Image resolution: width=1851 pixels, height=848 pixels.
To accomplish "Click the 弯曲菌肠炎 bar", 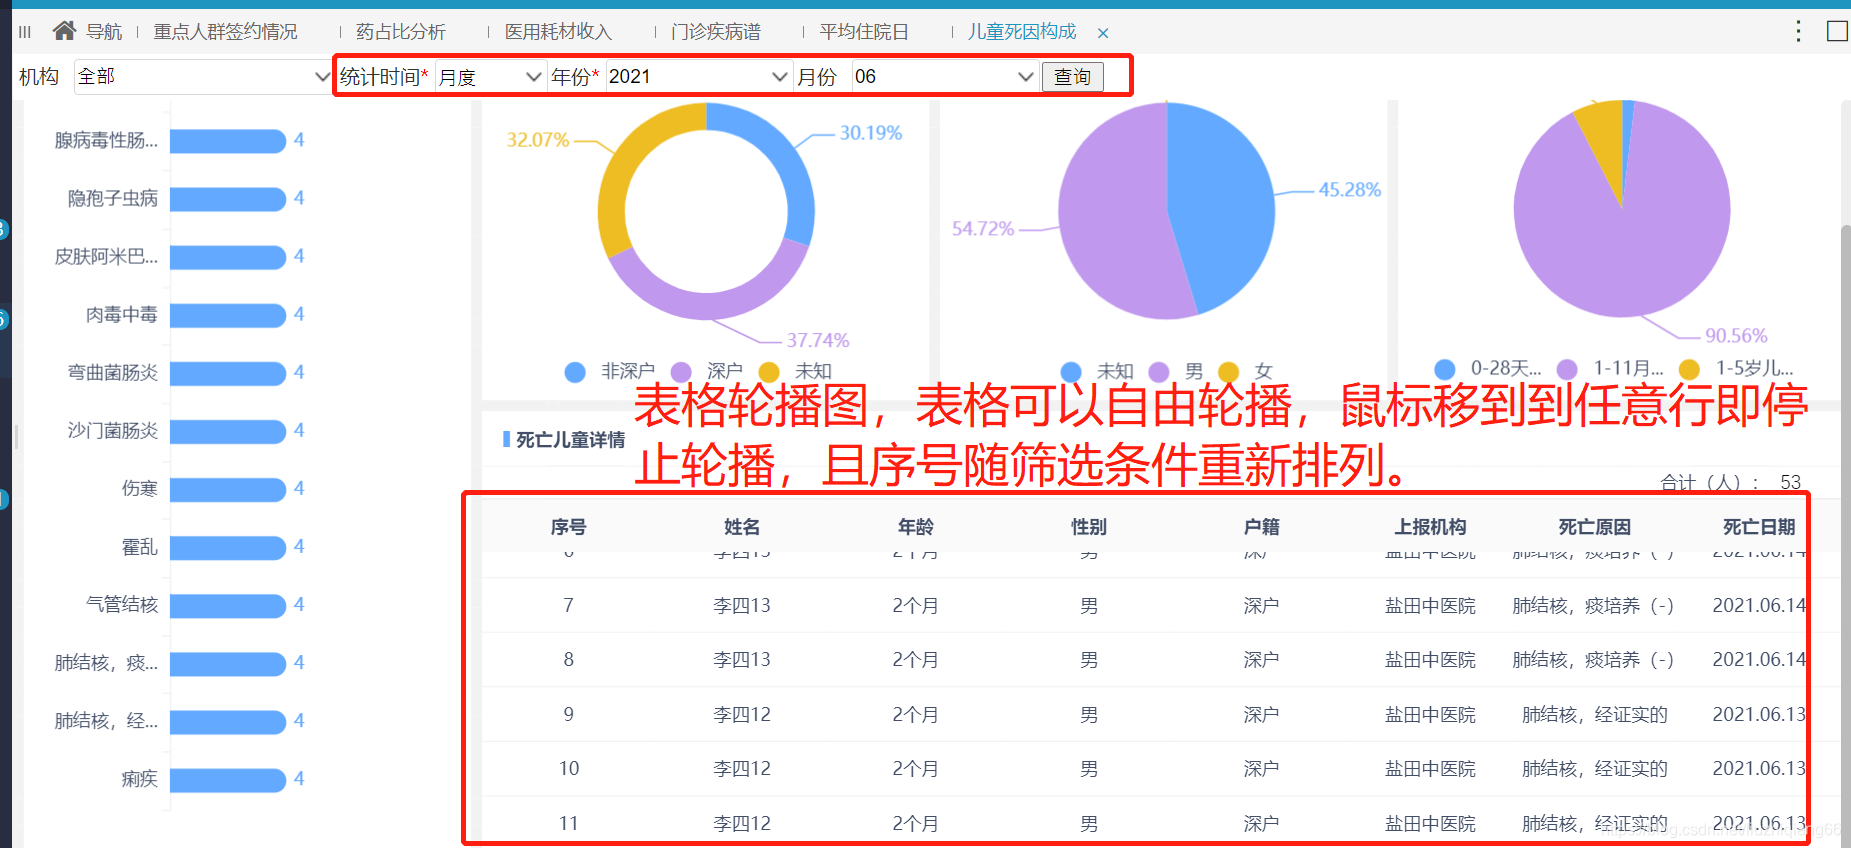I will click(x=228, y=373).
